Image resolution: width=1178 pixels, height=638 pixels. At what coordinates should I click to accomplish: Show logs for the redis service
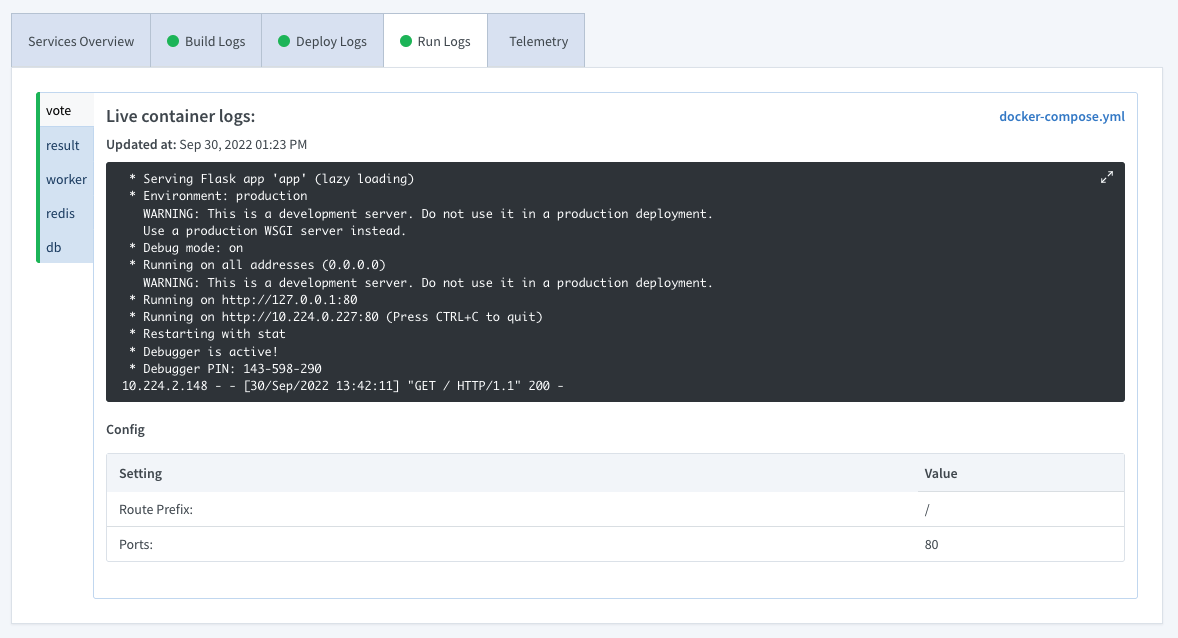[66, 213]
